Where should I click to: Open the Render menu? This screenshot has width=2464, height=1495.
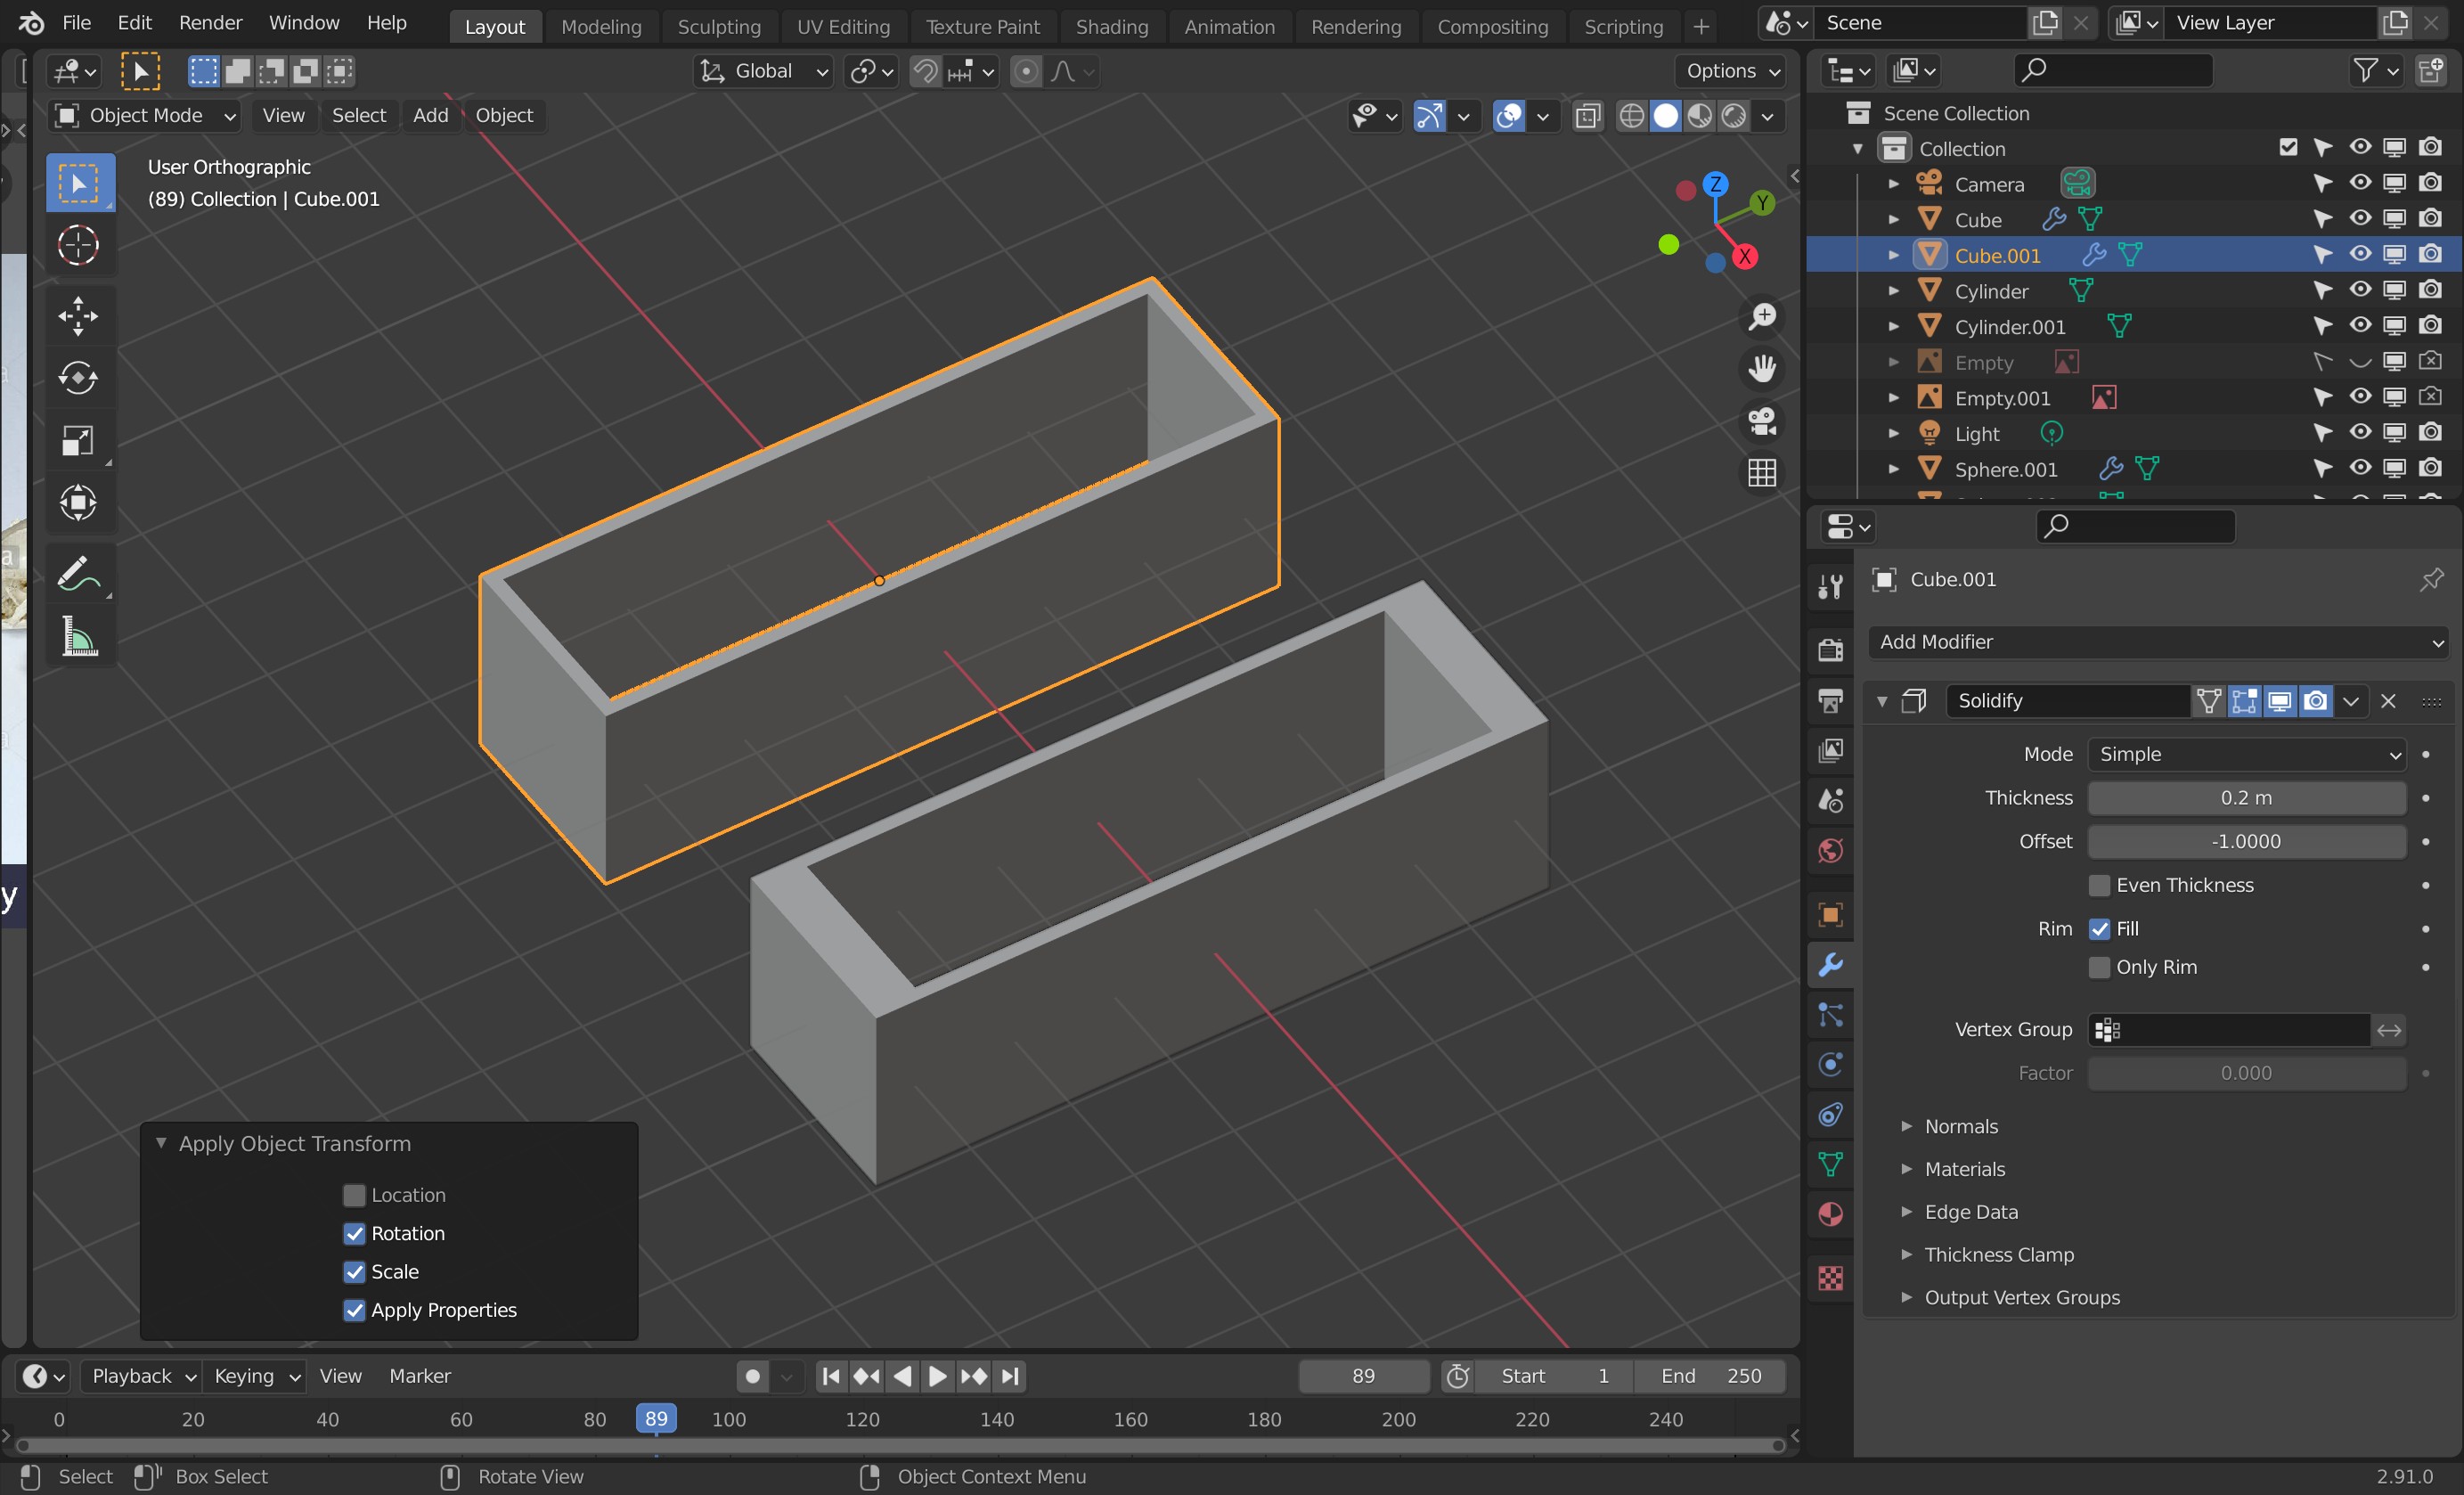coord(210,23)
